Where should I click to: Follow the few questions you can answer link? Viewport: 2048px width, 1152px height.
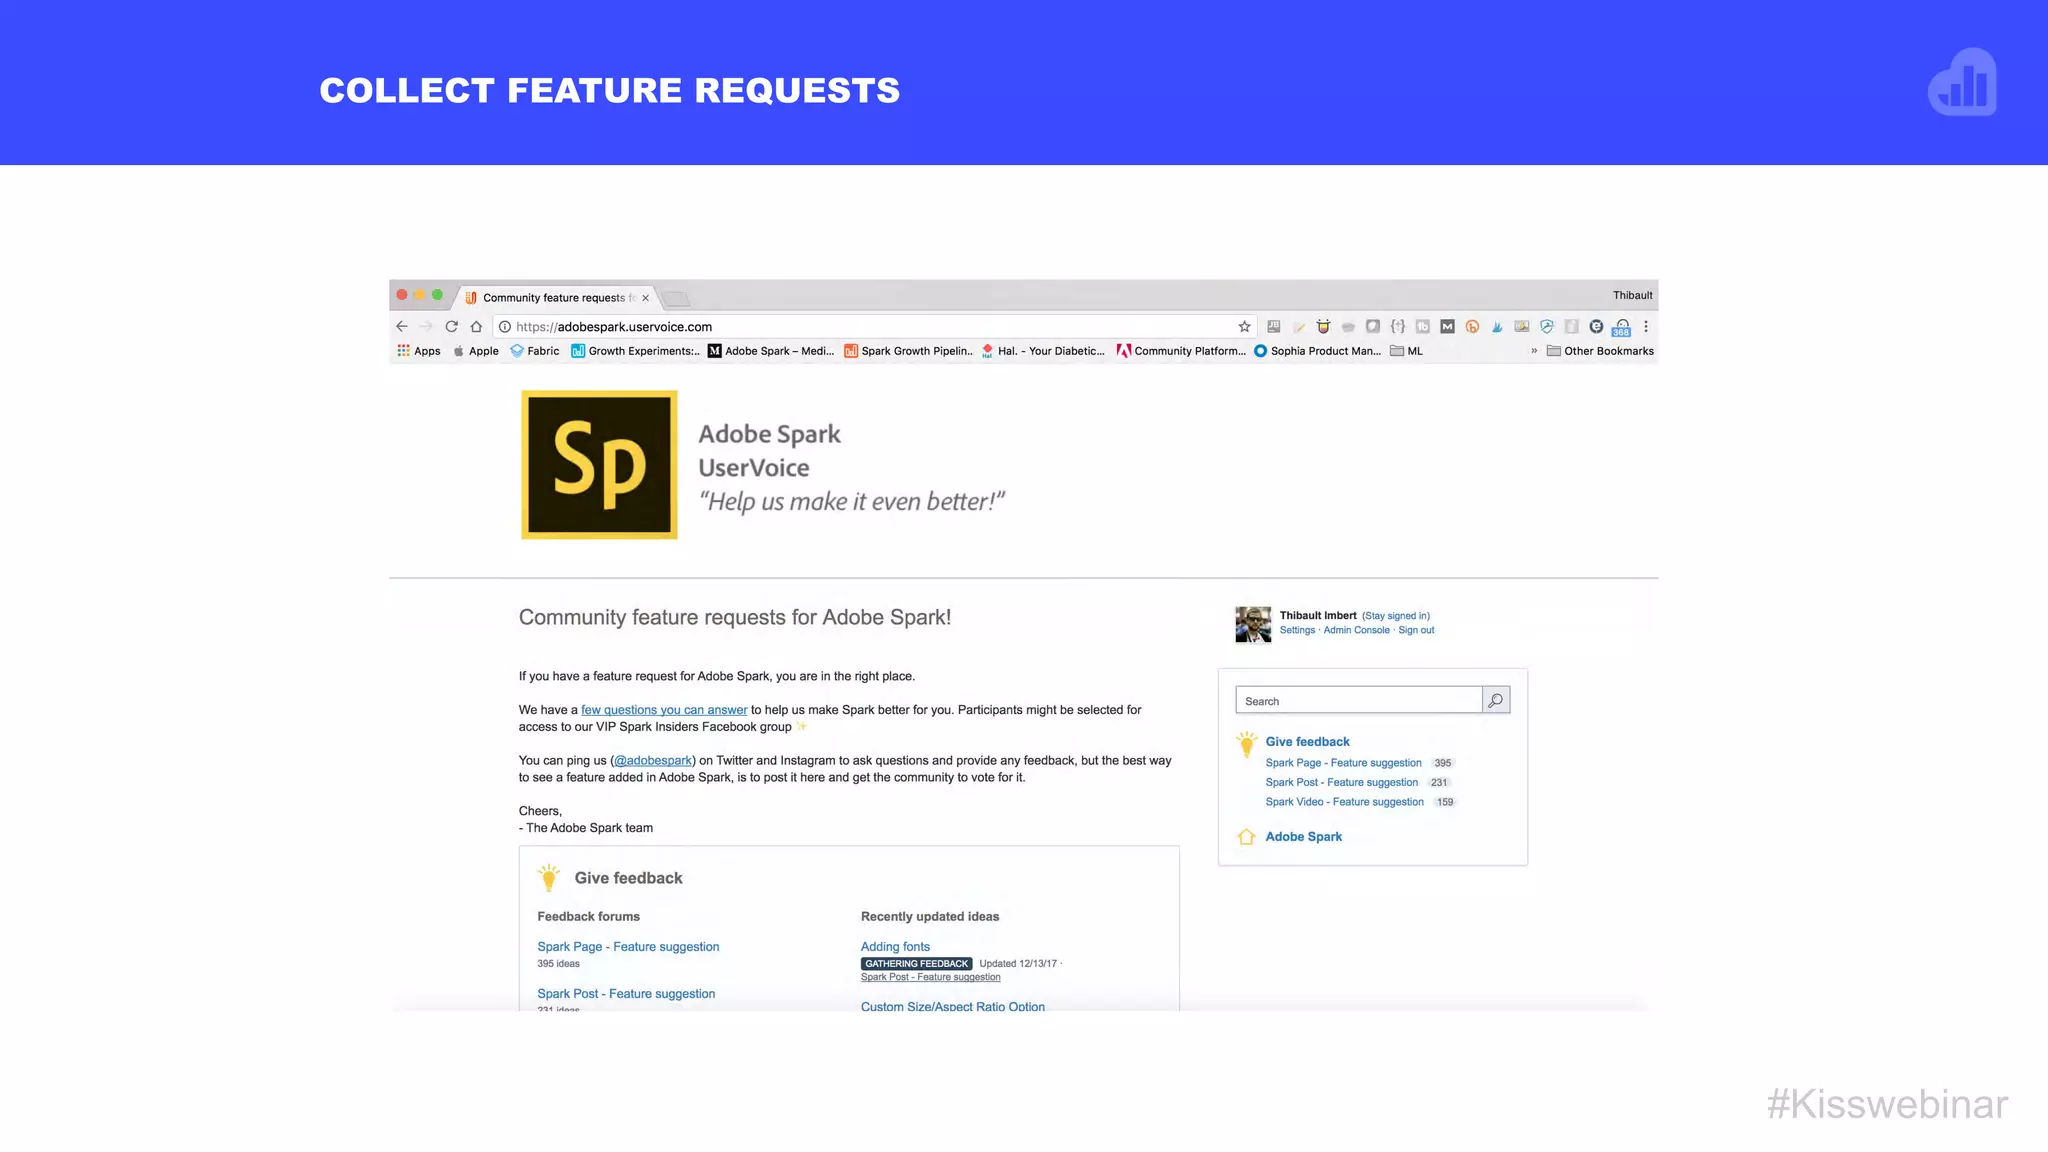[664, 710]
